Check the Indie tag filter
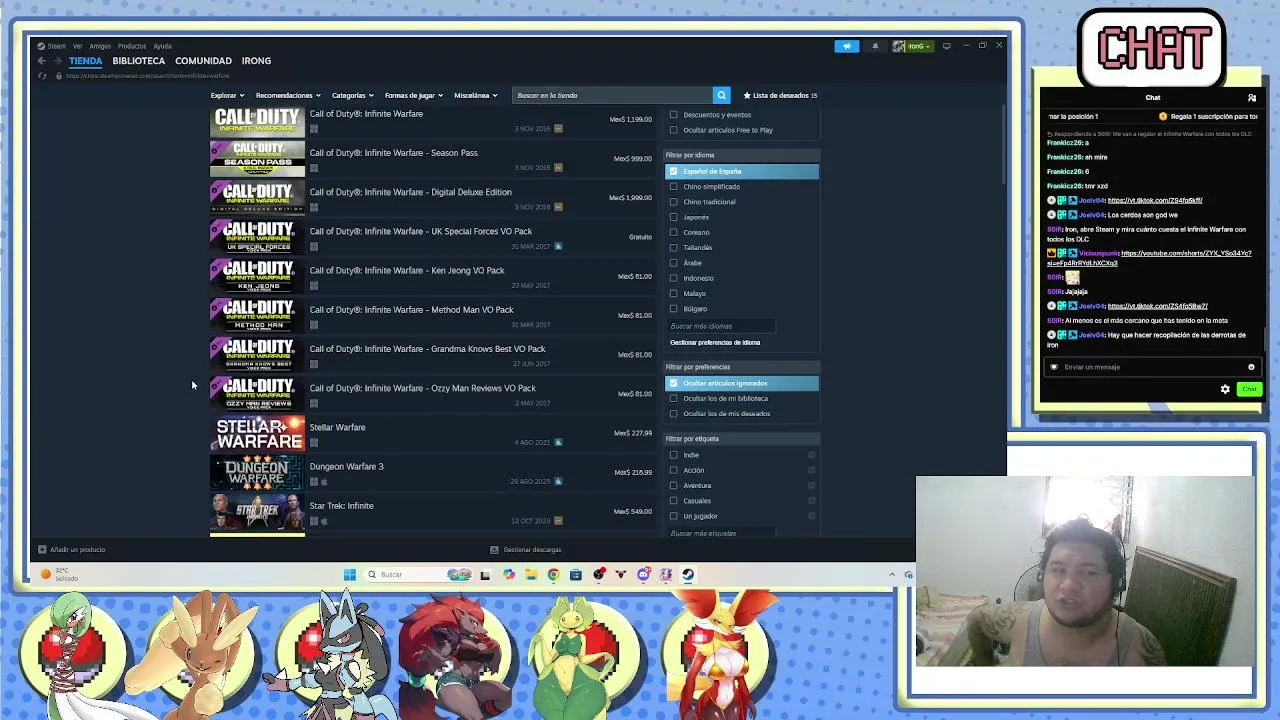 click(673, 455)
